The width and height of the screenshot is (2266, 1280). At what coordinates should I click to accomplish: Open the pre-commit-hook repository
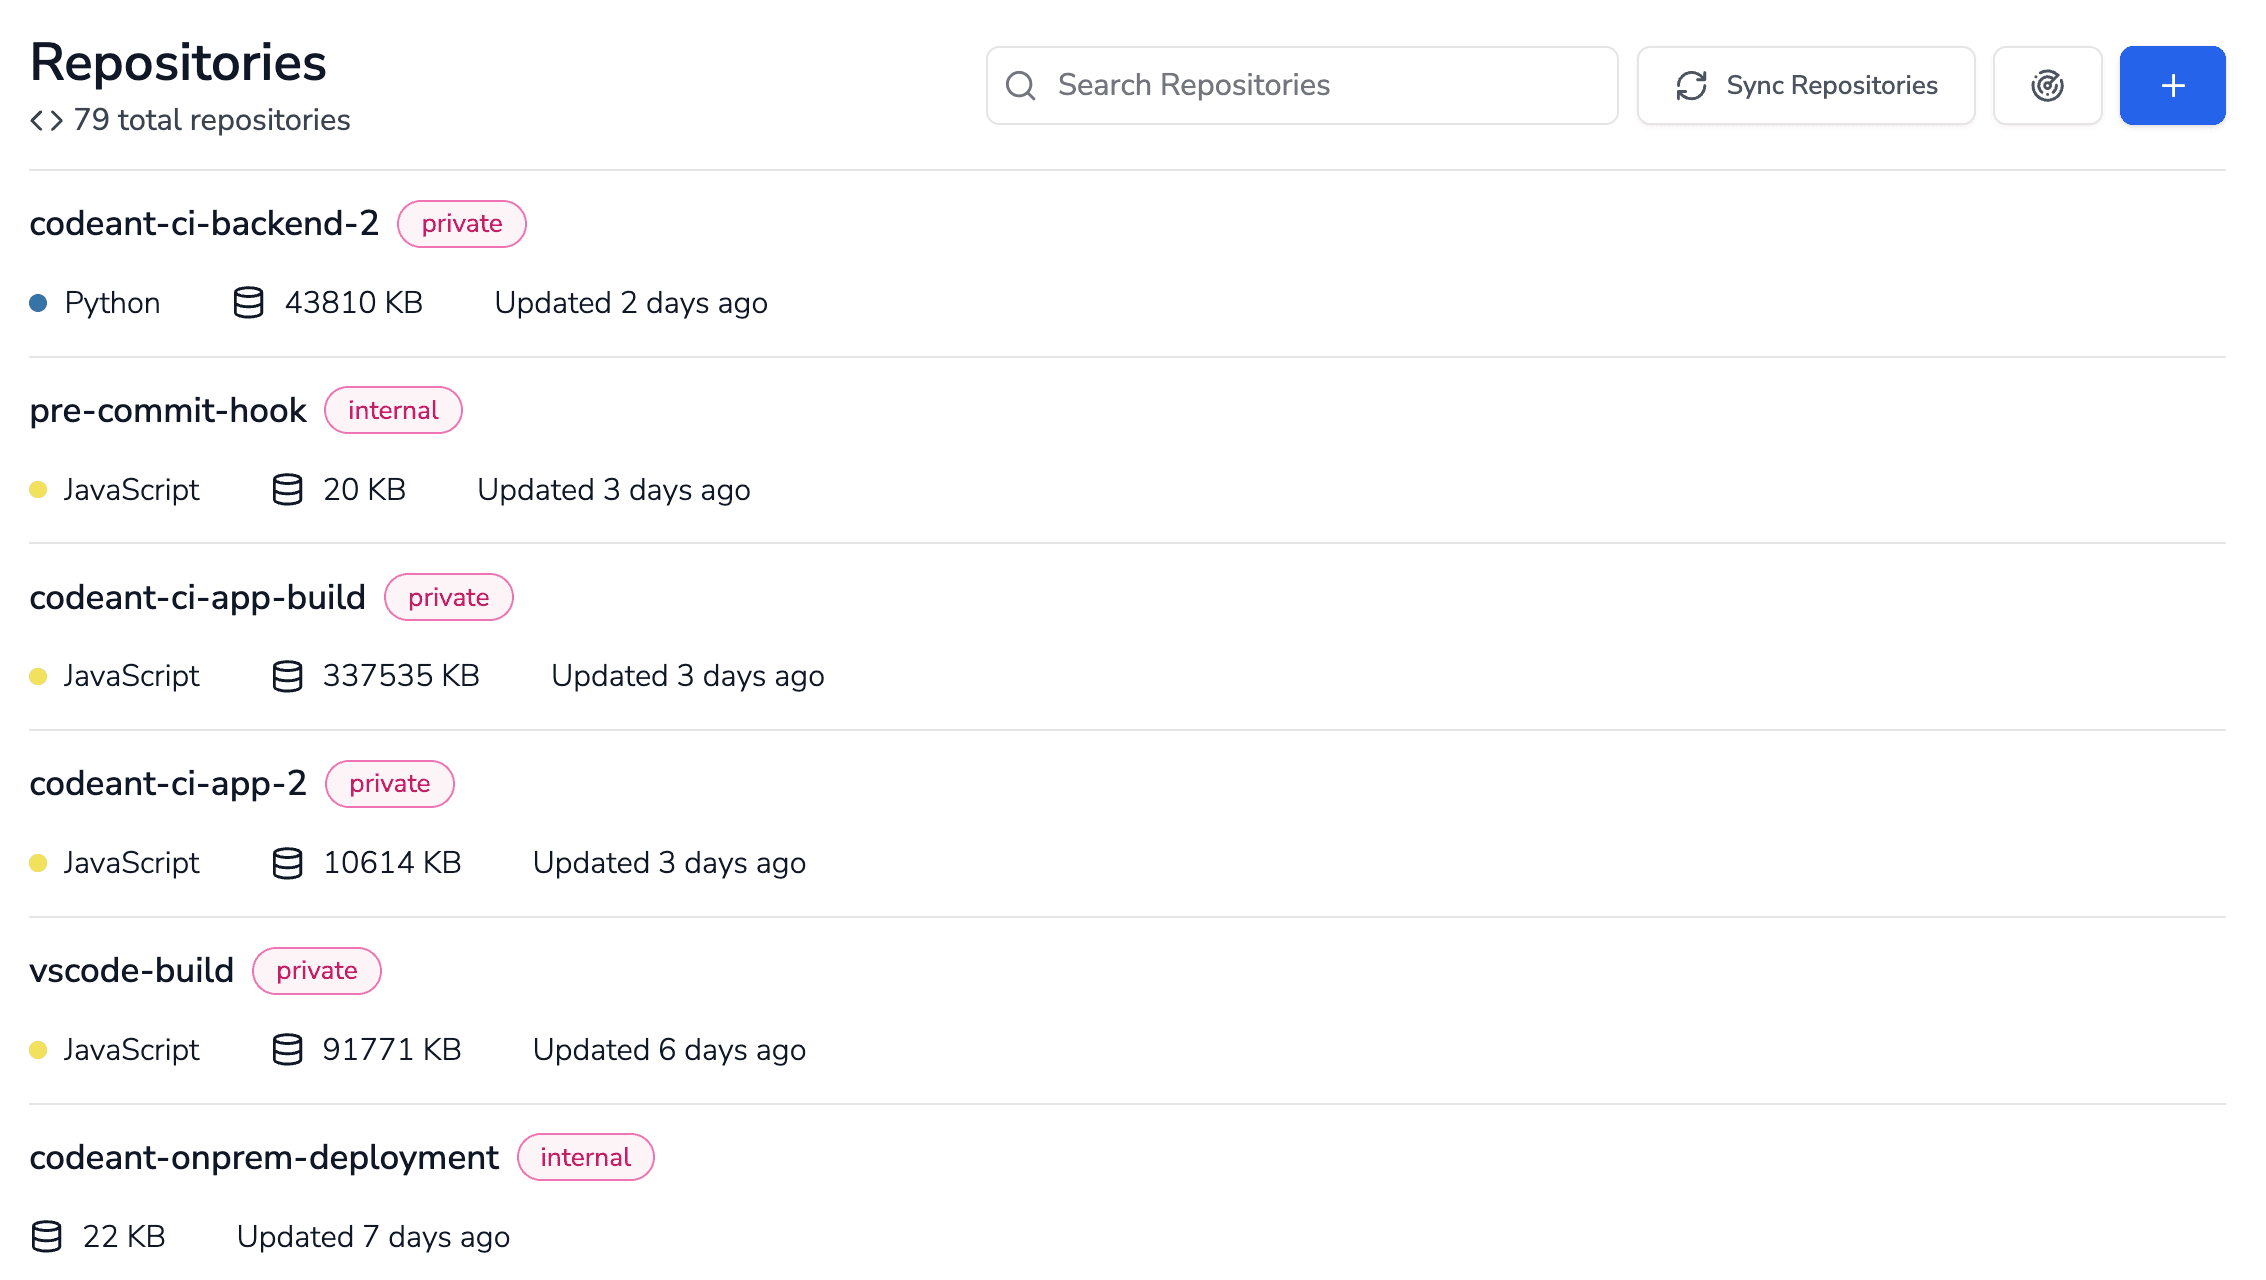[168, 411]
